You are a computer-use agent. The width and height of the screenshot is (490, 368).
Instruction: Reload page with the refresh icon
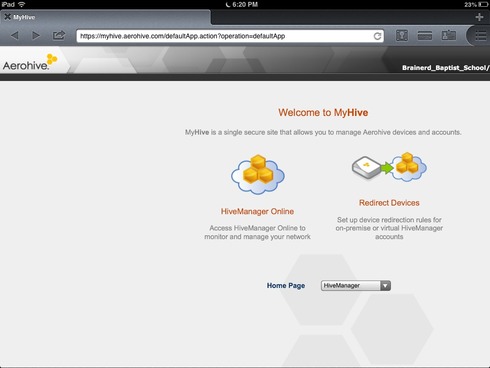point(377,36)
